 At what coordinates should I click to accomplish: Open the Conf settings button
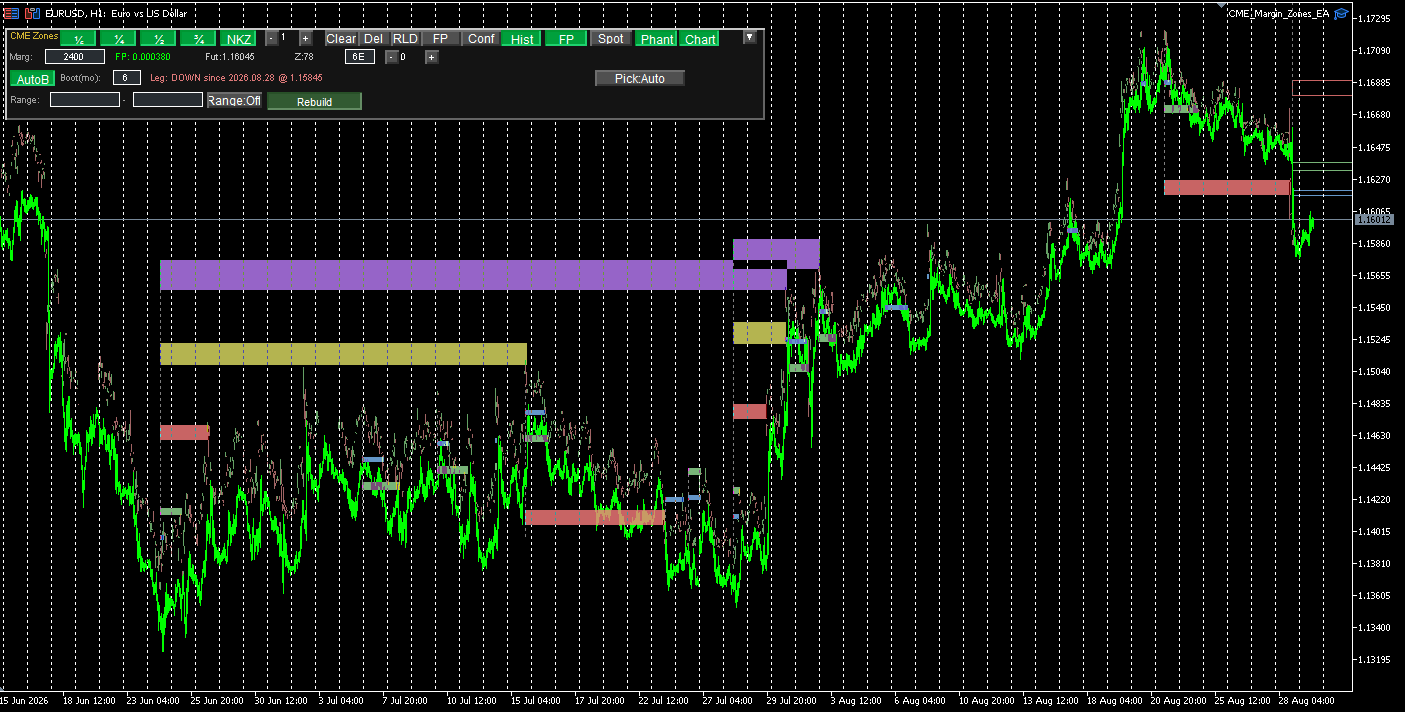pos(481,39)
